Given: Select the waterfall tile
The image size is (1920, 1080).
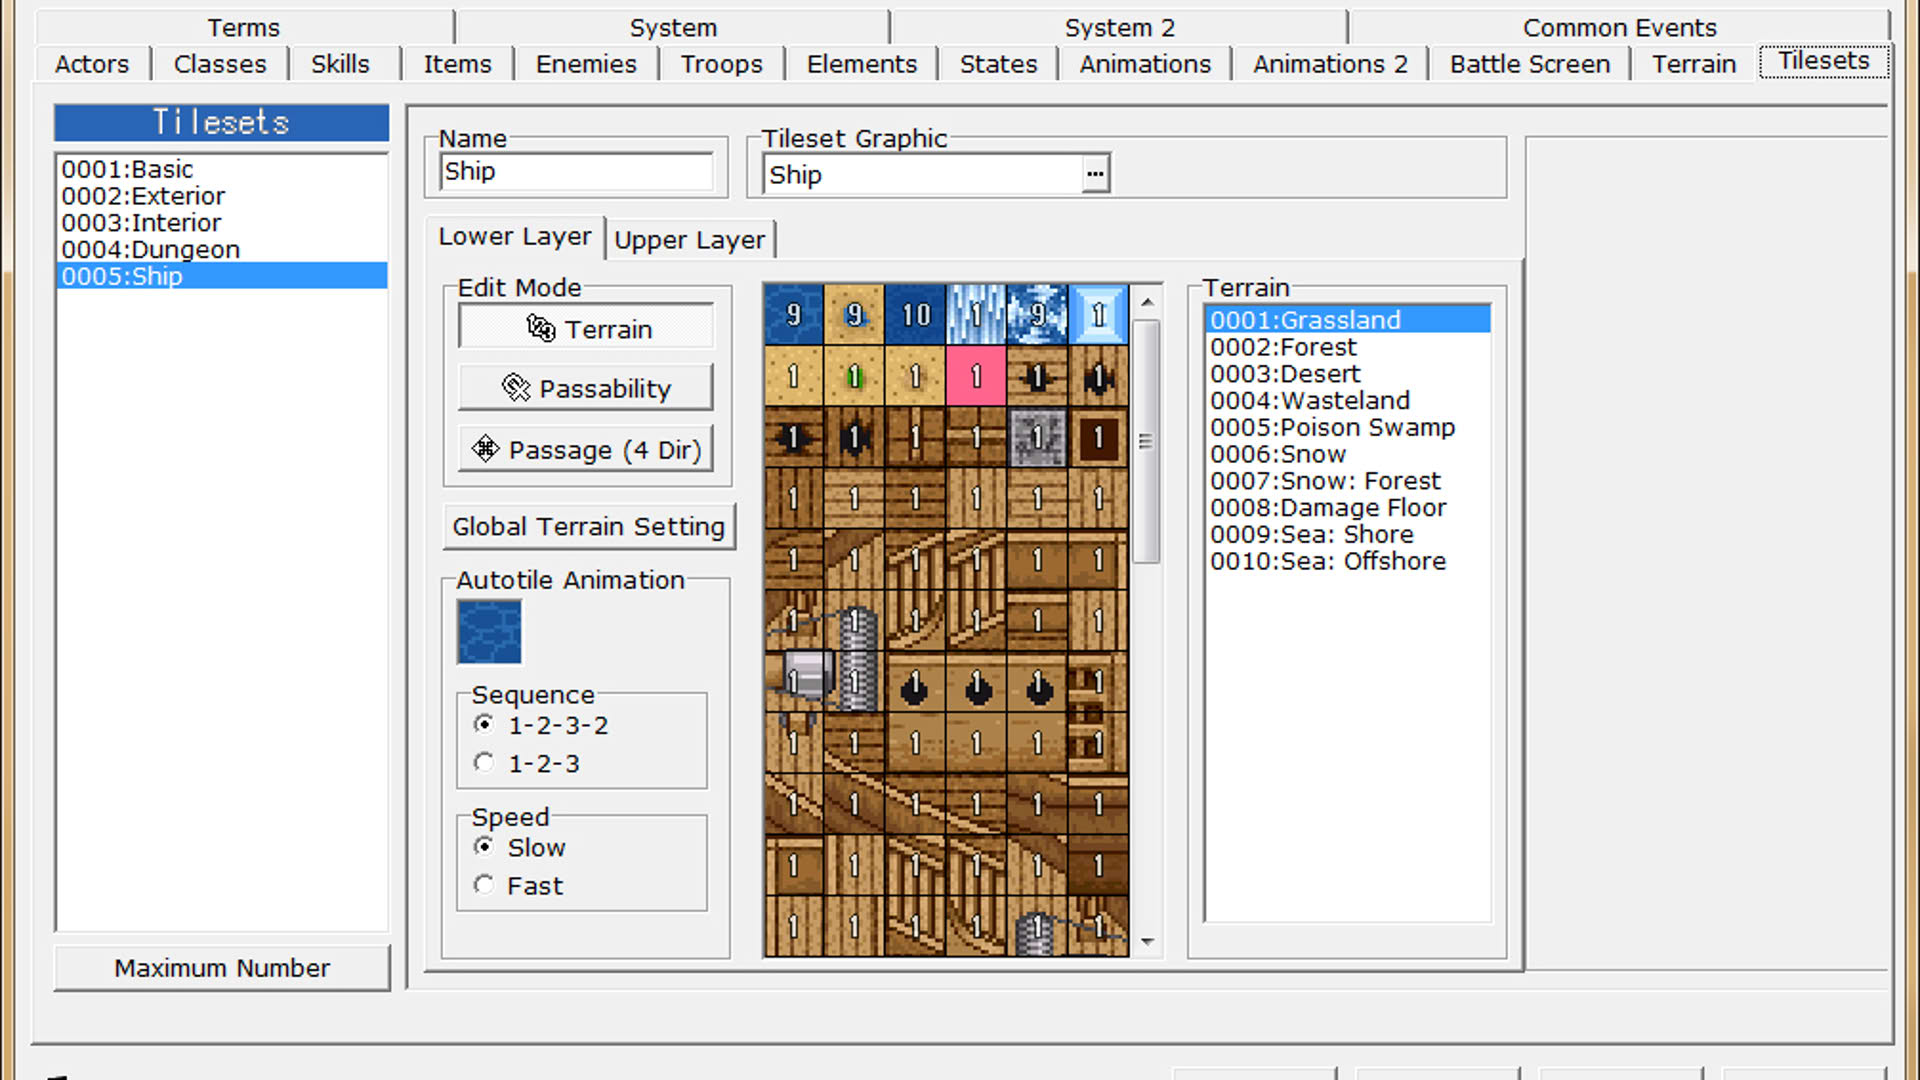Looking at the screenshot, I should (976, 315).
